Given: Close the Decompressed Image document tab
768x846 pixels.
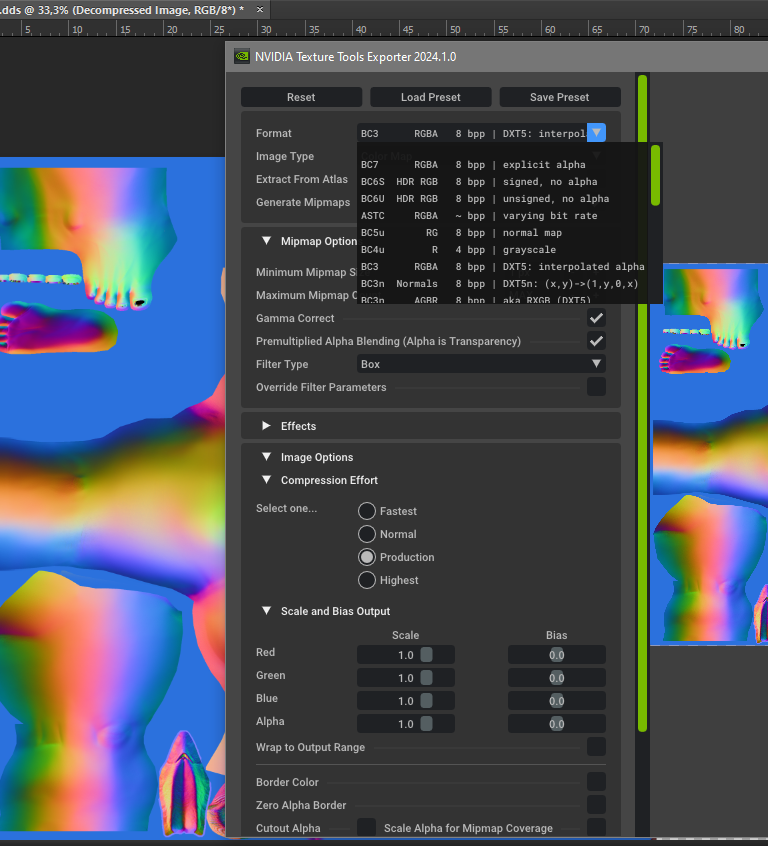Looking at the screenshot, I should pos(261,9).
